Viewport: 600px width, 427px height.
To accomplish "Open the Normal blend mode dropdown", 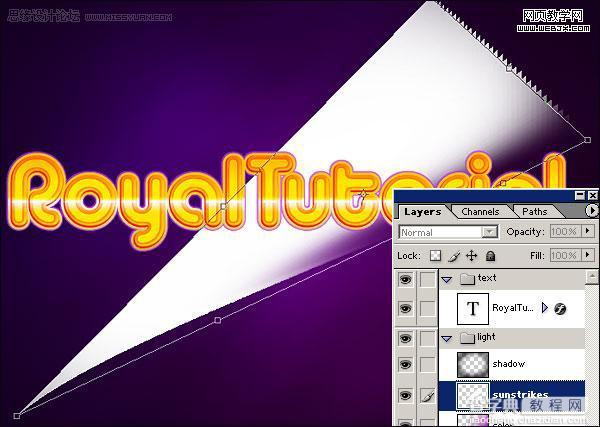I will 489,232.
